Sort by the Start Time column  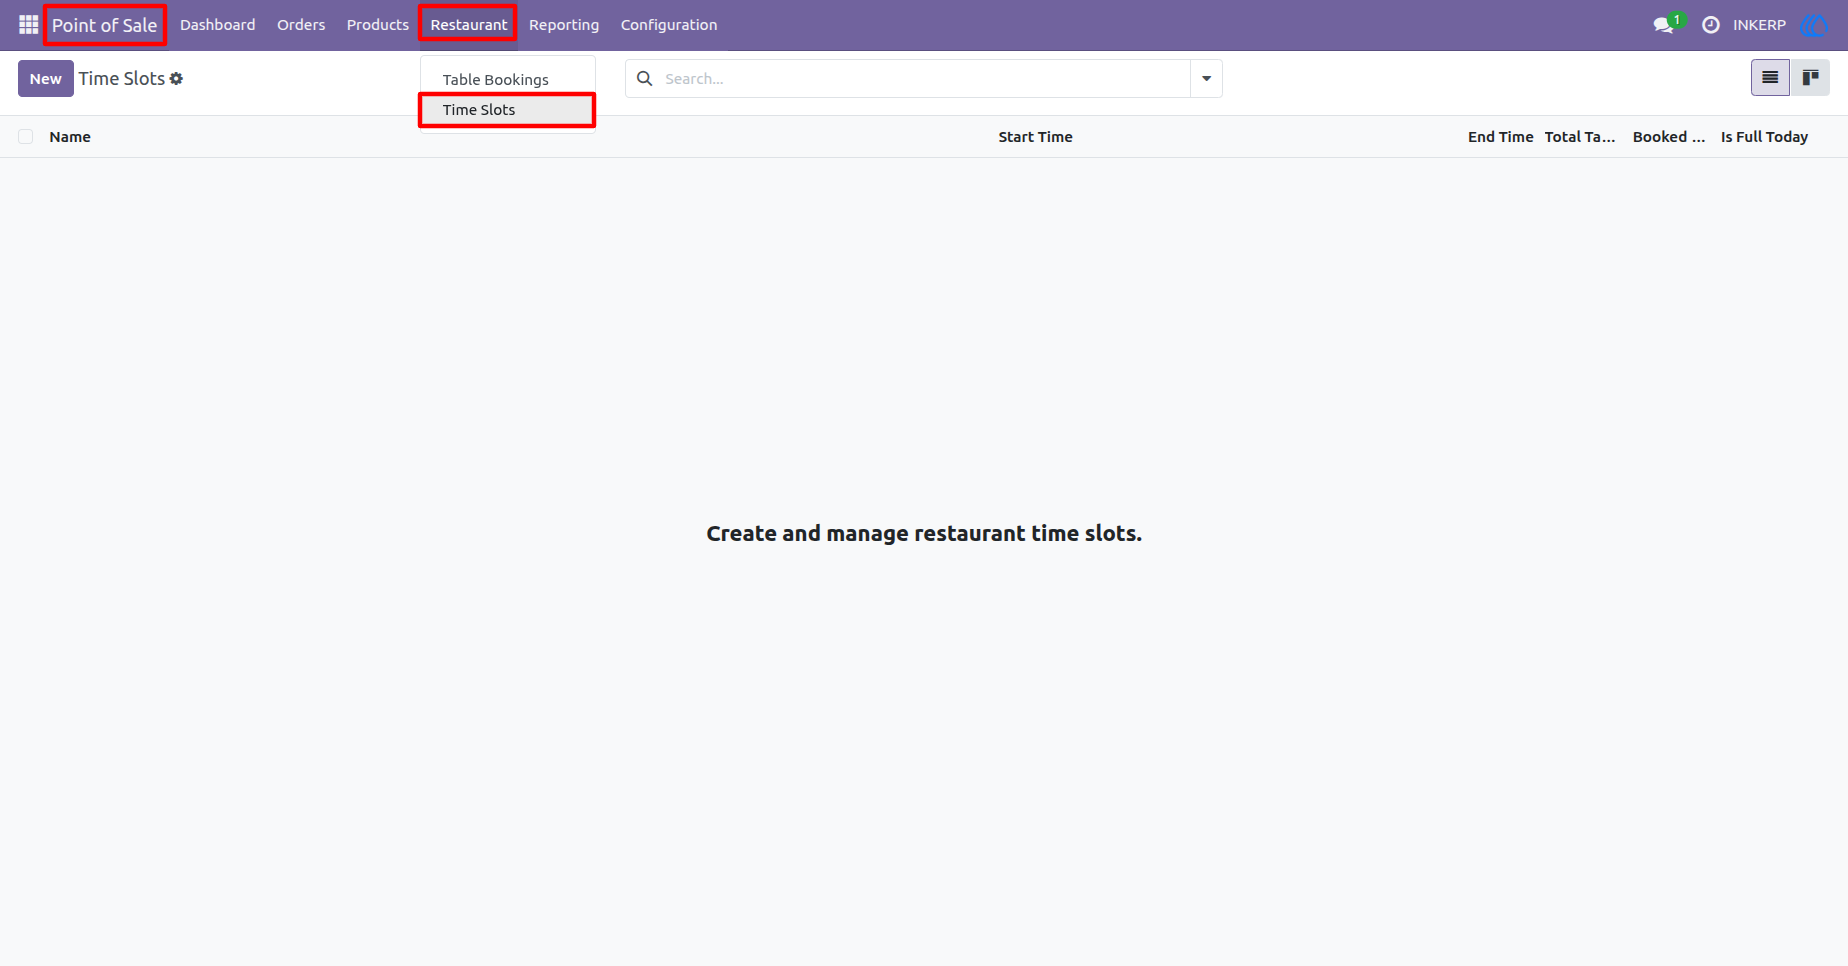pos(1035,137)
